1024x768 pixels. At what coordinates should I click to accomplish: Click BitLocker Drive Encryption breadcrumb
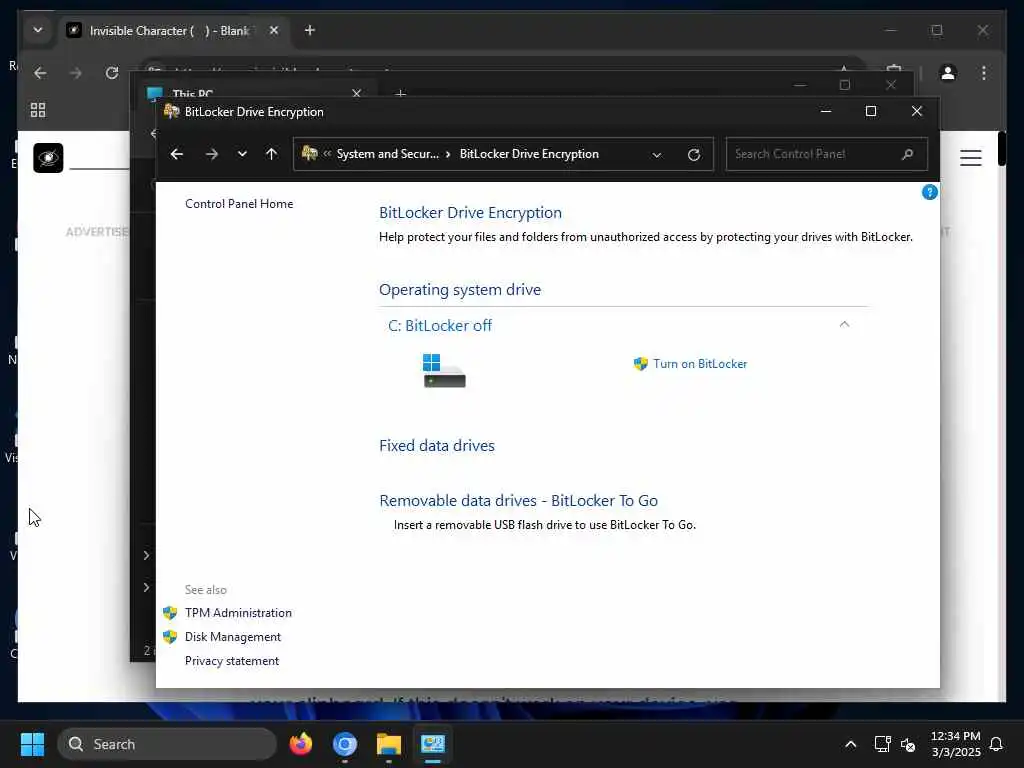tap(529, 154)
